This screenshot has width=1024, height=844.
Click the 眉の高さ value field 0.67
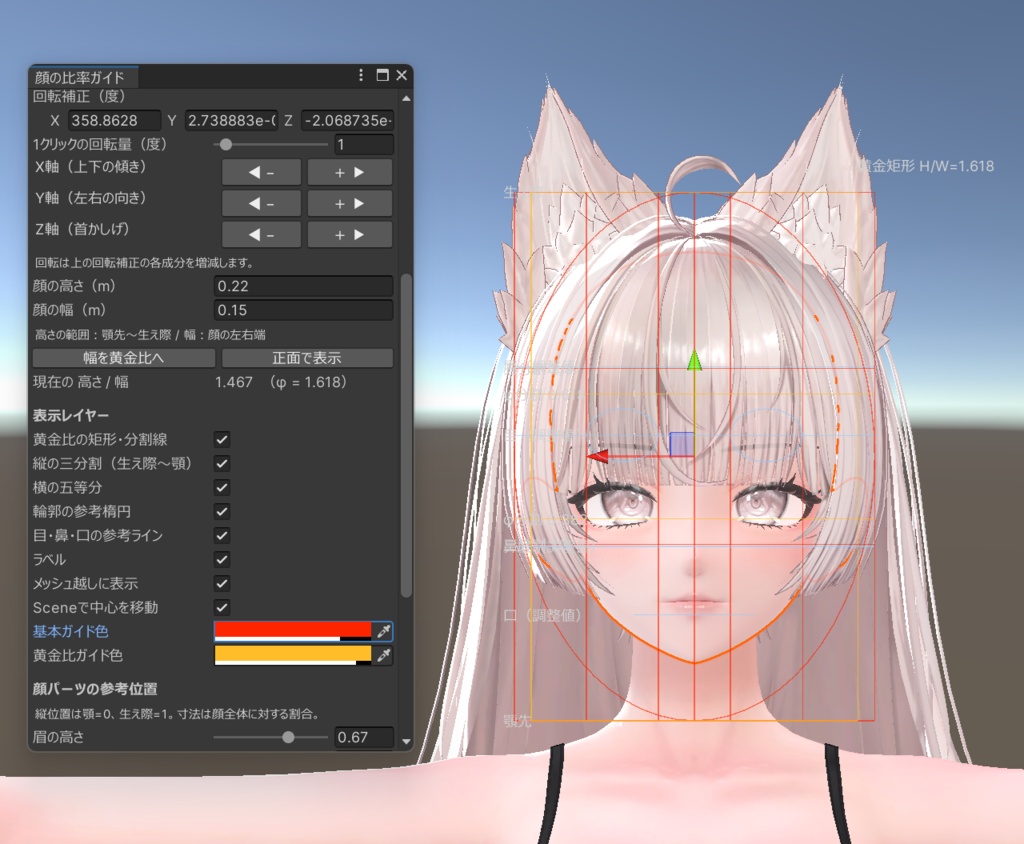(x=364, y=738)
